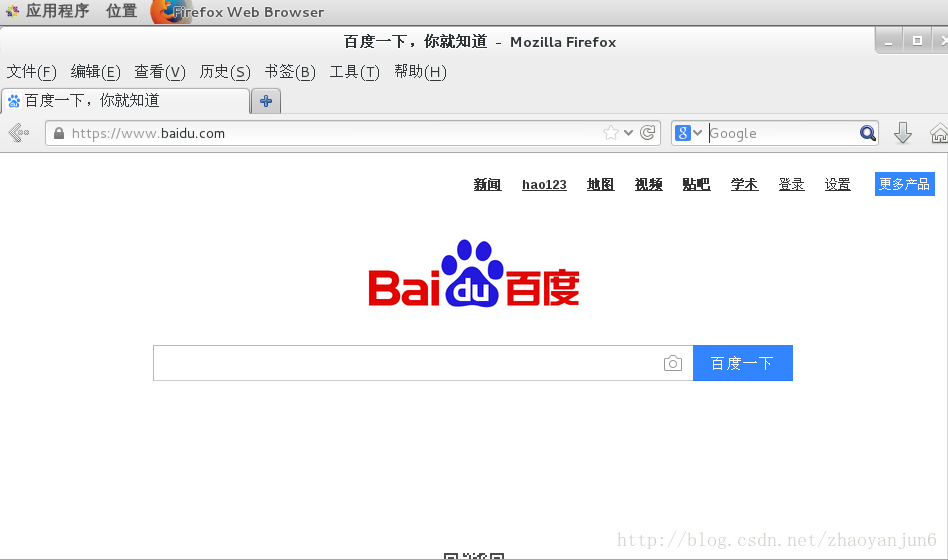Select the 百度一下，你就知道 tab
The image size is (948, 560).
click(126, 100)
